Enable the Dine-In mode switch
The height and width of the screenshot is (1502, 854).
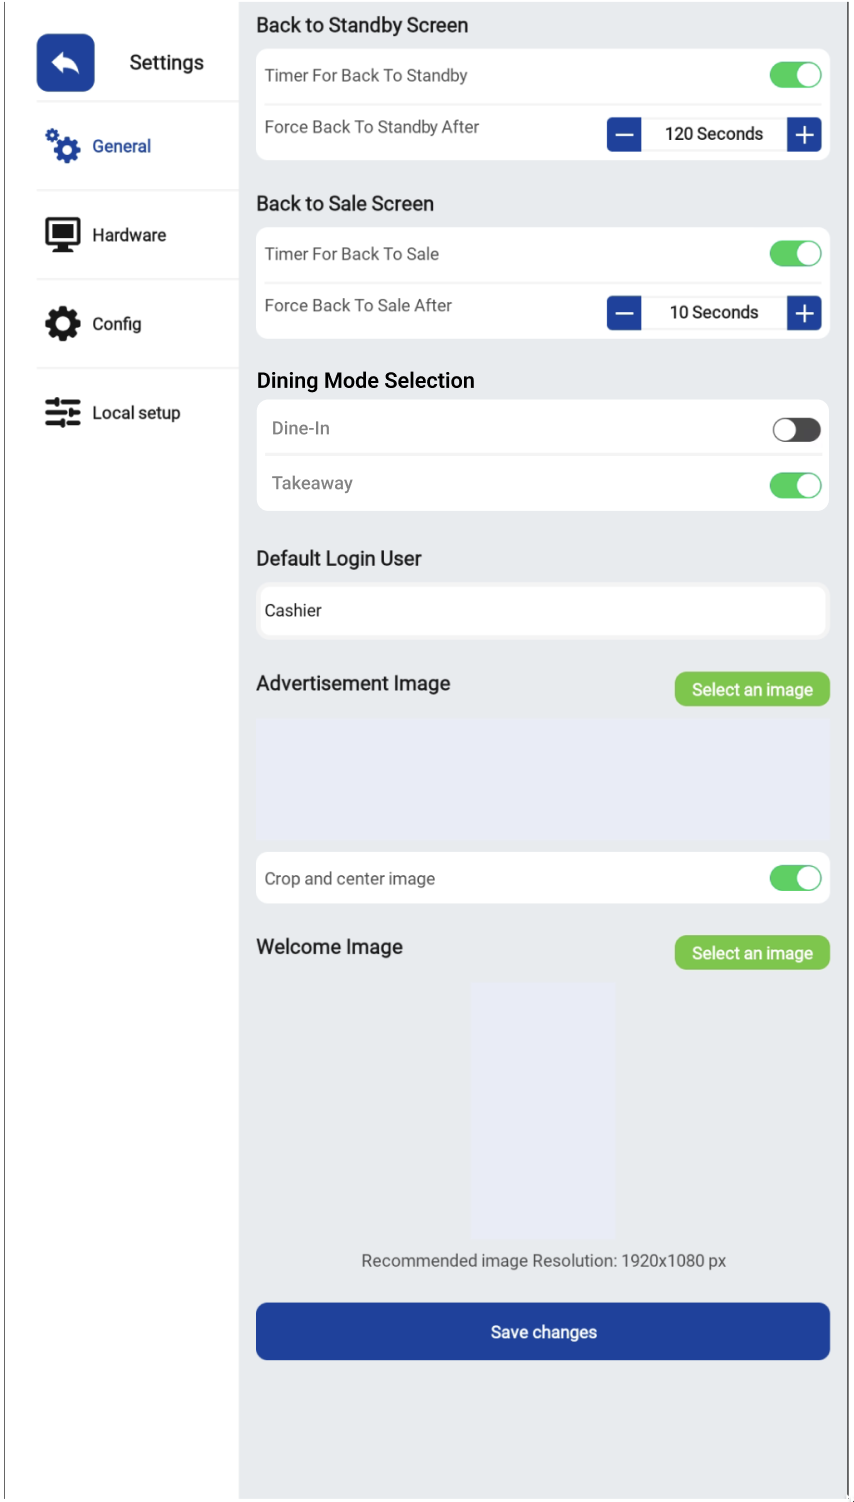796,430
